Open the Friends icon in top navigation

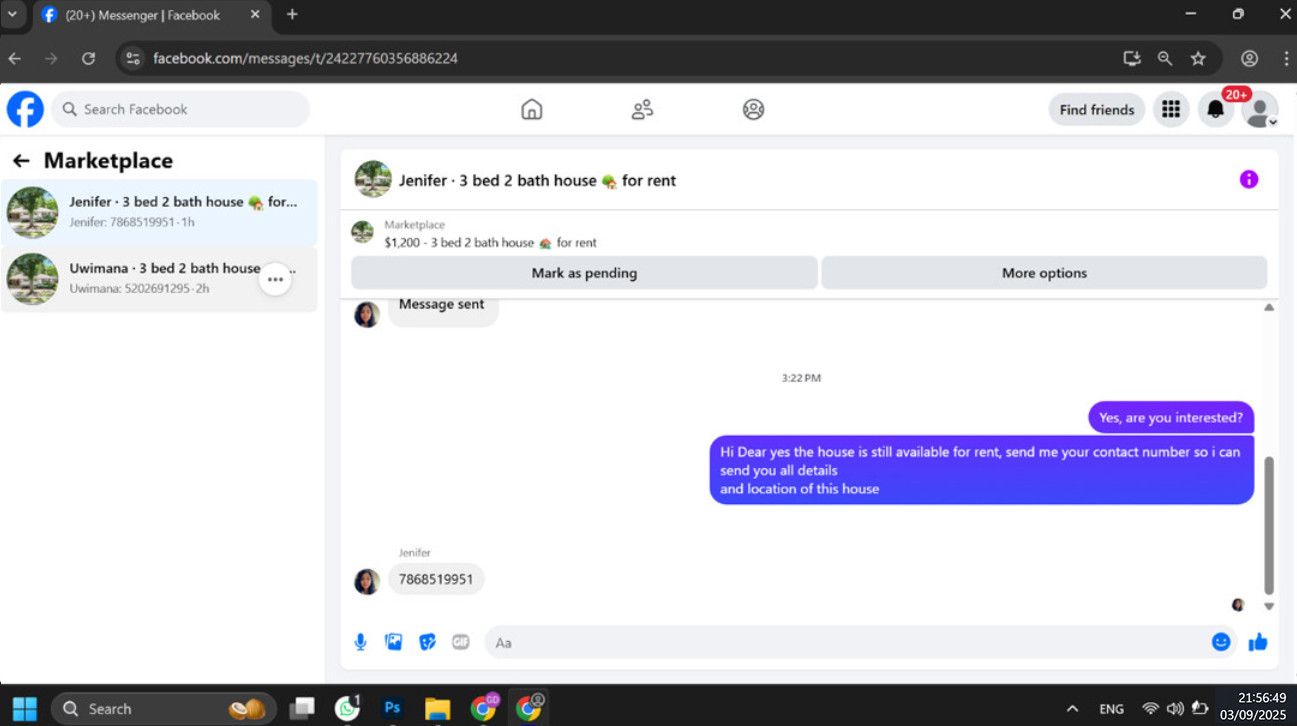642,109
